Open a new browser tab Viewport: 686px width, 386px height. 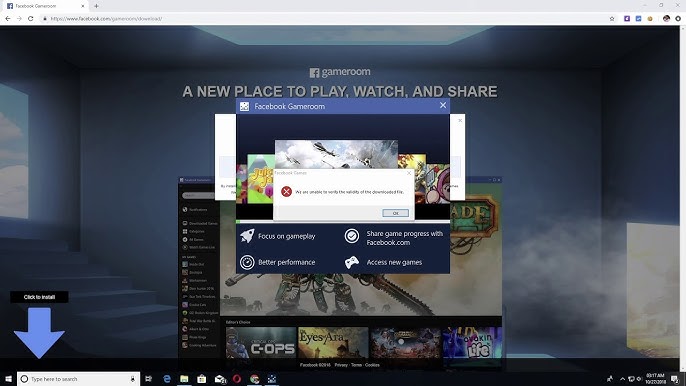[96, 6]
